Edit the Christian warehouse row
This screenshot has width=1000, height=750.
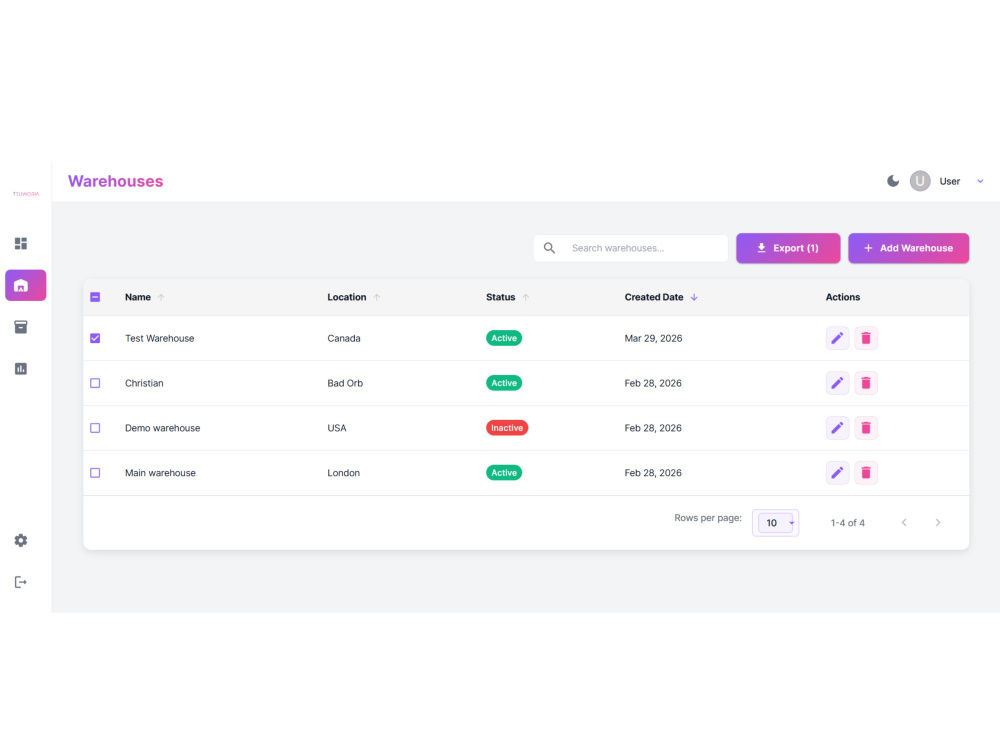(x=837, y=383)
